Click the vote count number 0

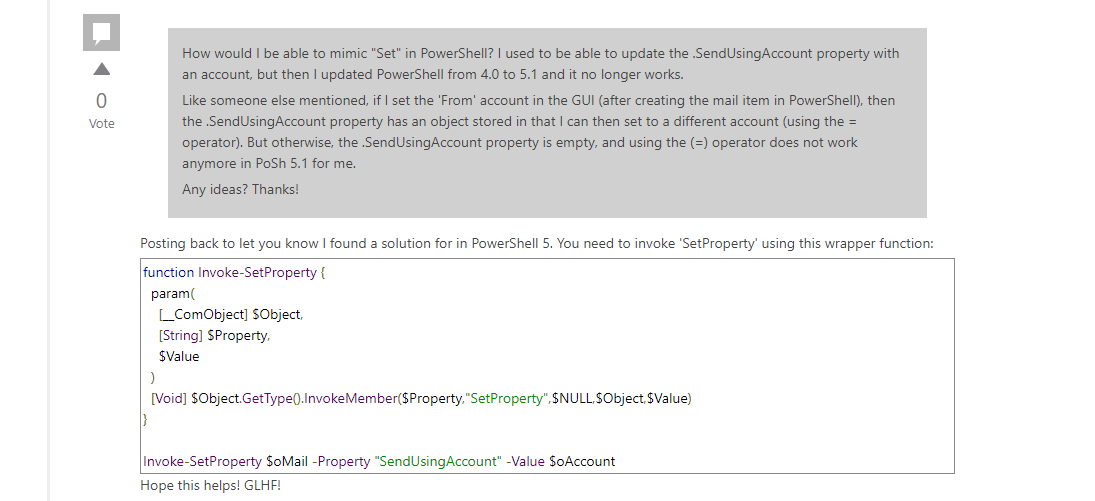coord(101,101)
